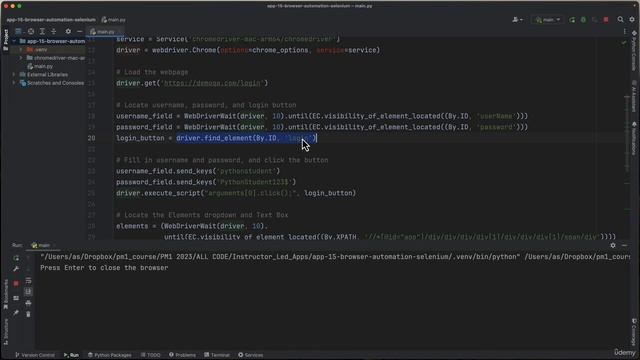The image size is (640, 360).
Task: Open the Problems tool window
Action: pyautogui.click(x=182, y=355)
